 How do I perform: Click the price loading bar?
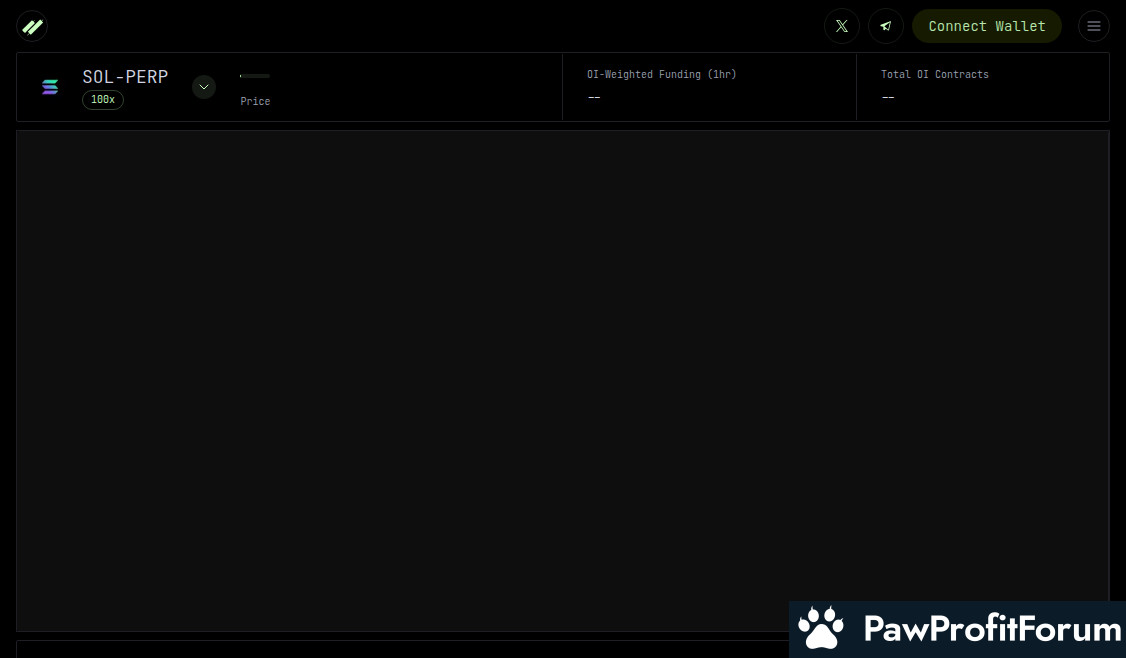[255, 76]
